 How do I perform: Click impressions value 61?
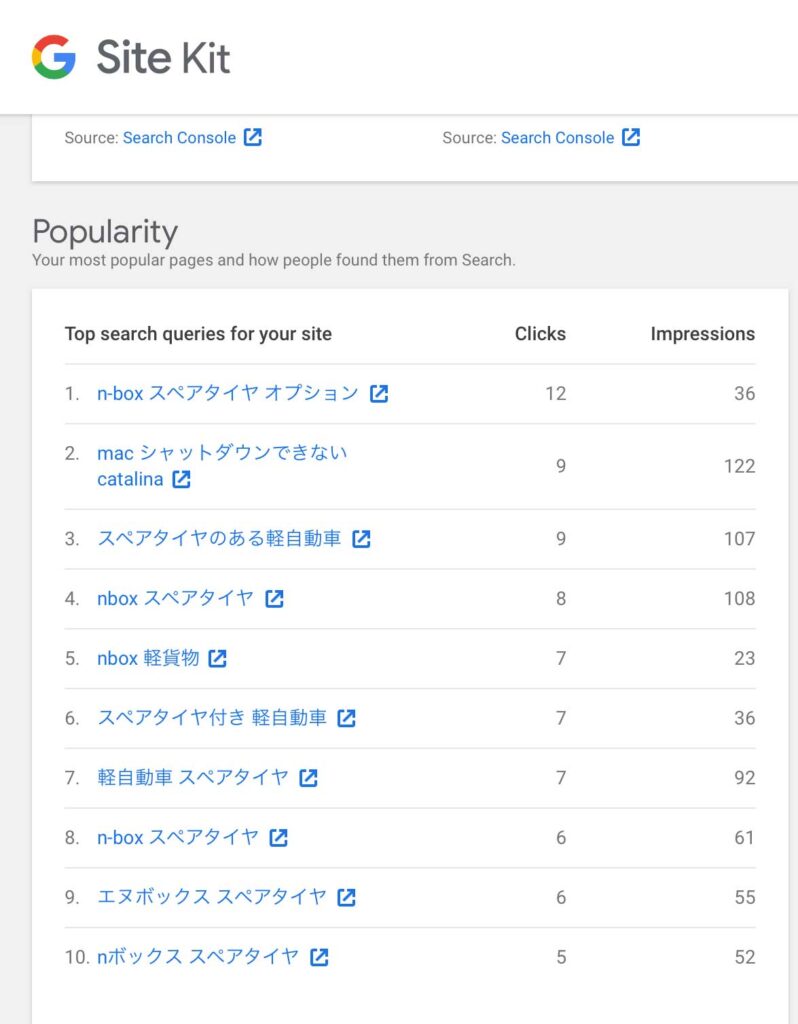[744, 837]
